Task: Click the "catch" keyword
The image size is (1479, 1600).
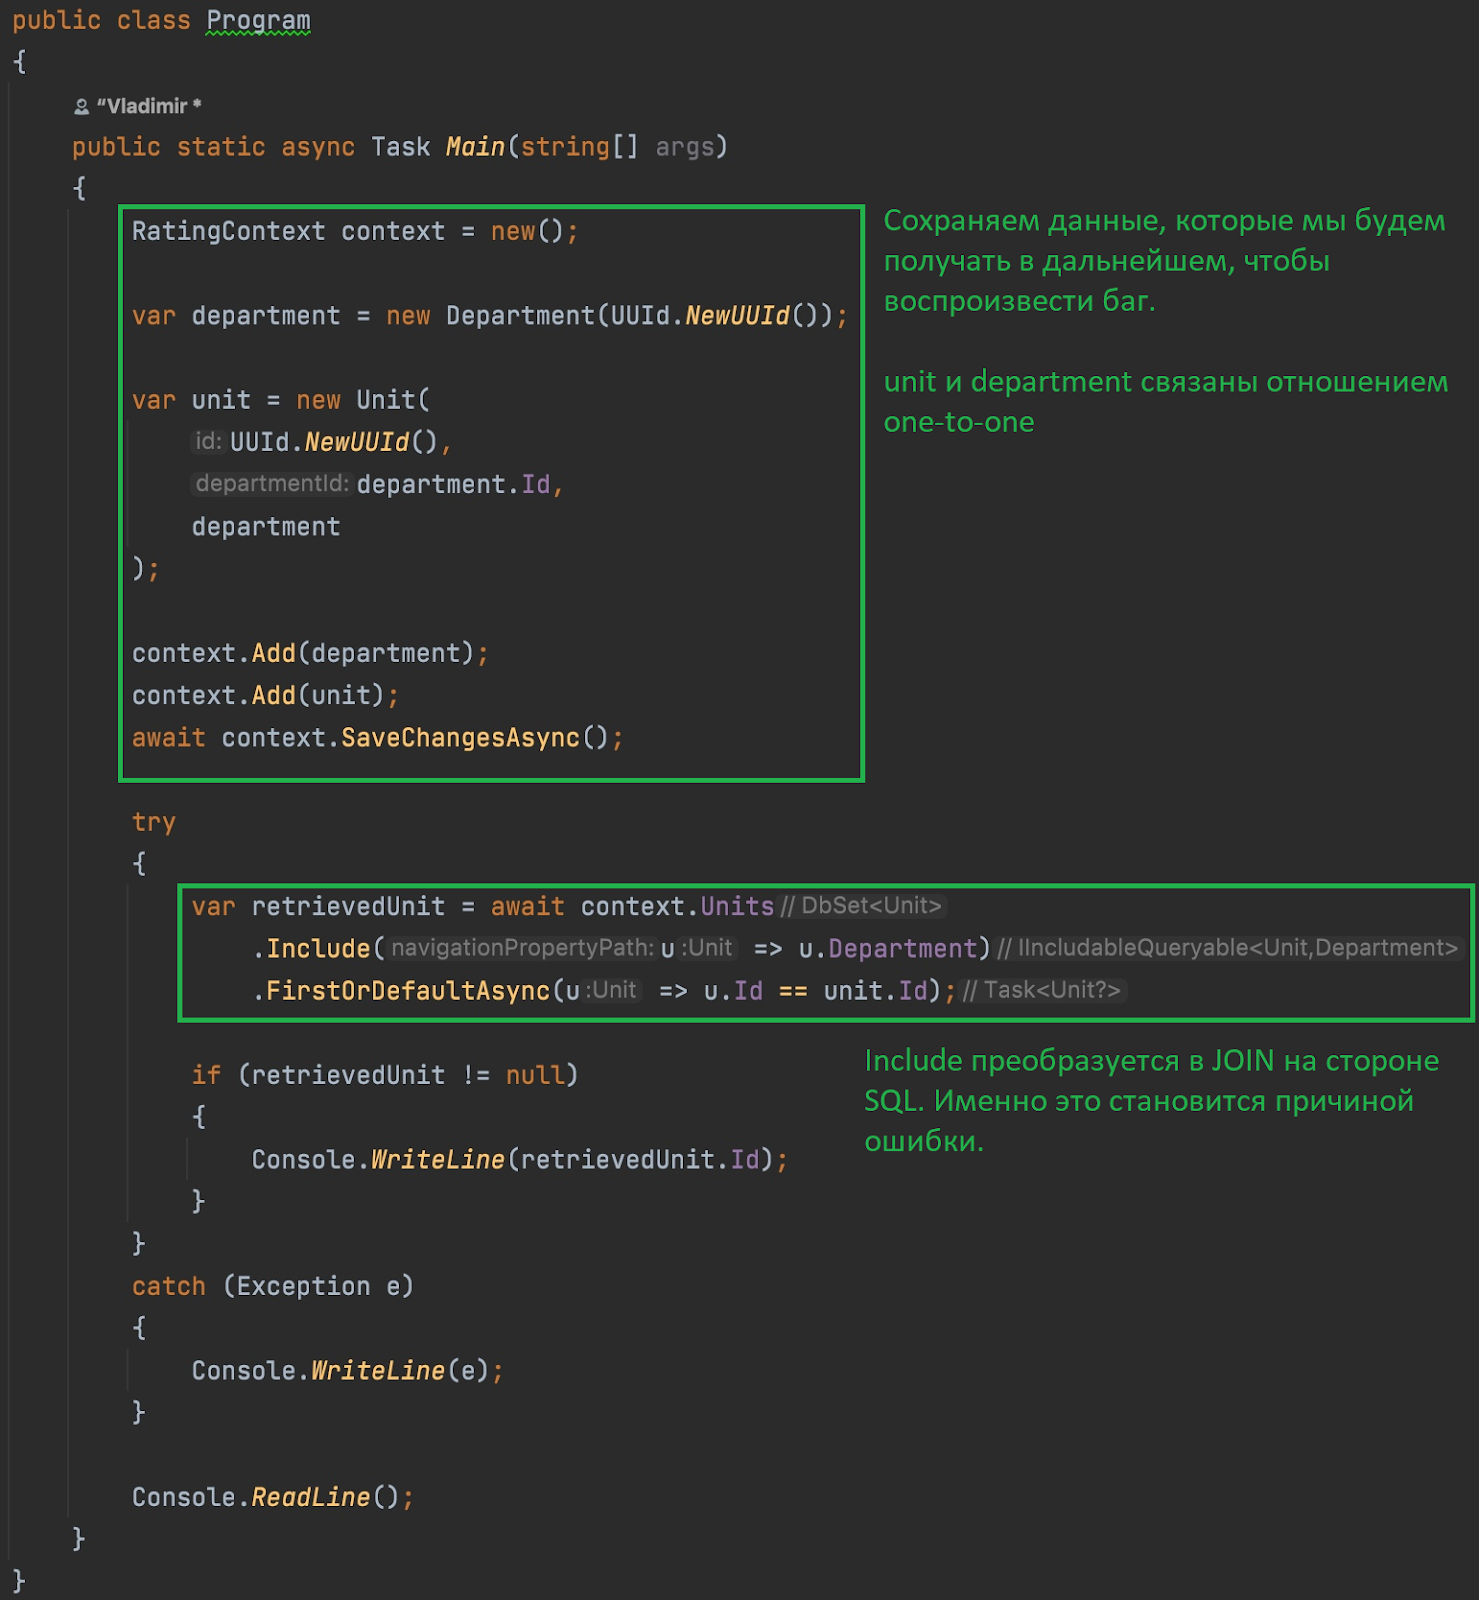Action: tap(169, 1286)
